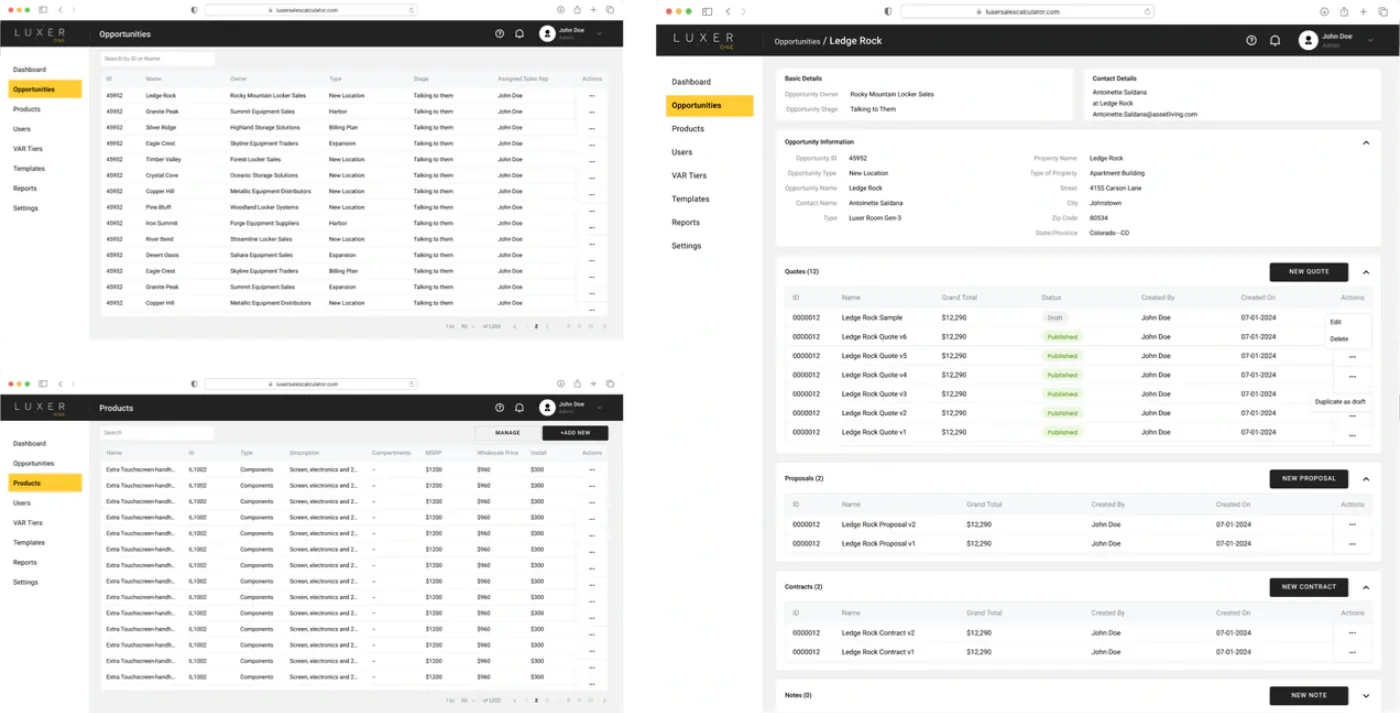The image size is (1400, 713).
Task: Open downloads icon in Ledge Rock browser toolbar
Action: [1324, 12]
